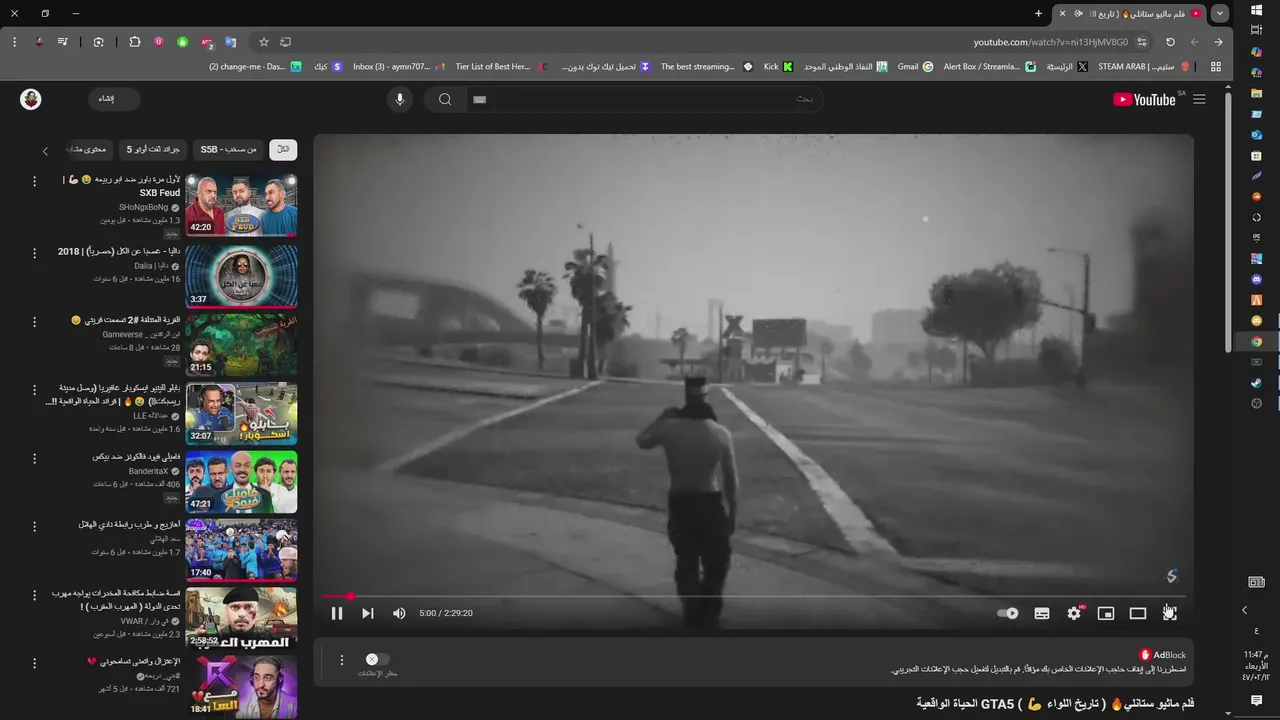Open the 'Tier List of Best Her...' bookmark
Screen dimensions: 1280x720
pyautogui.click(x=501, y=67)
